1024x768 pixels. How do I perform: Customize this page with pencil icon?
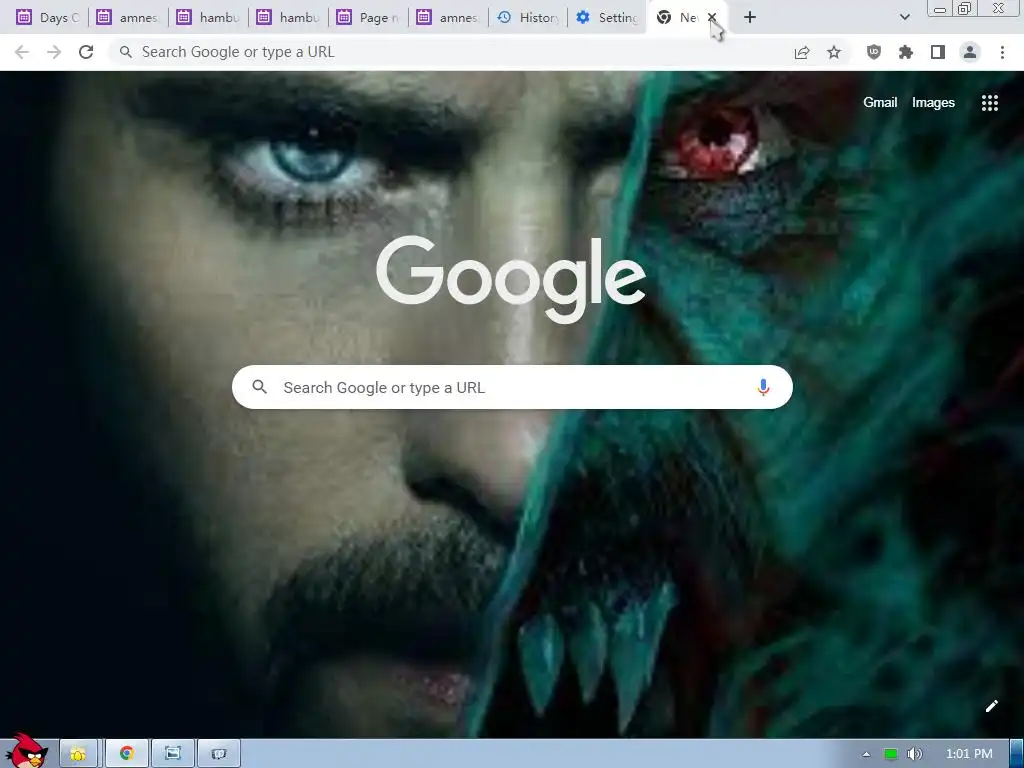(x=991, y=706)
